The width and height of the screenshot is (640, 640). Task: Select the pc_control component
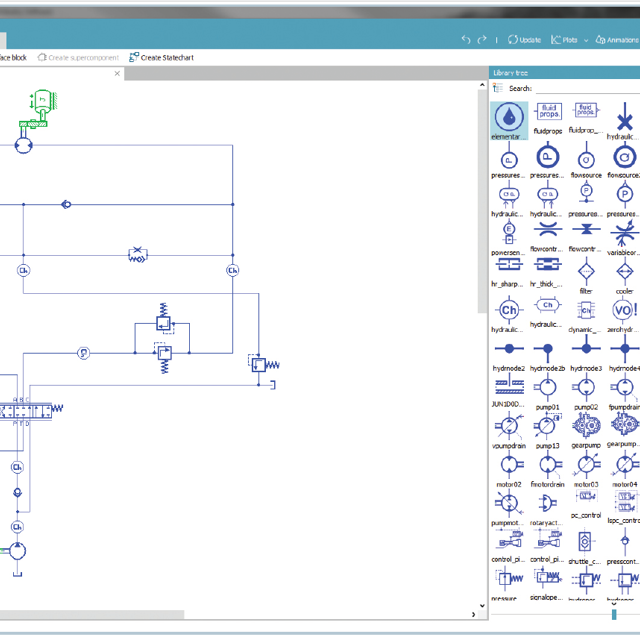tap(586, 496)
